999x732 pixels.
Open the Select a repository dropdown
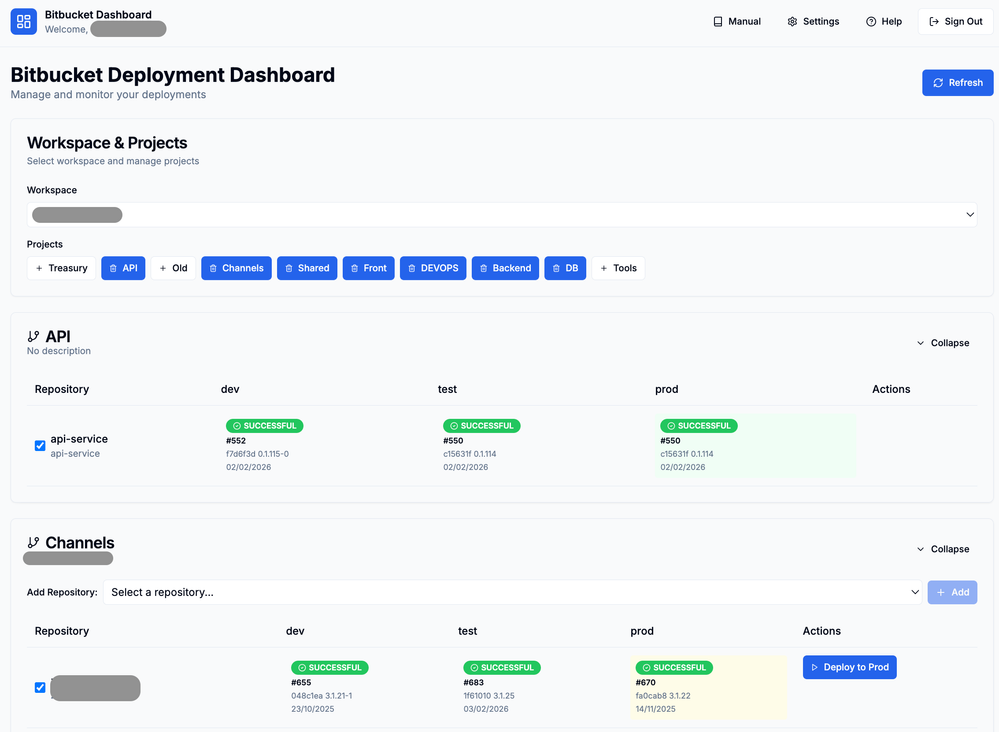(512, 592)
